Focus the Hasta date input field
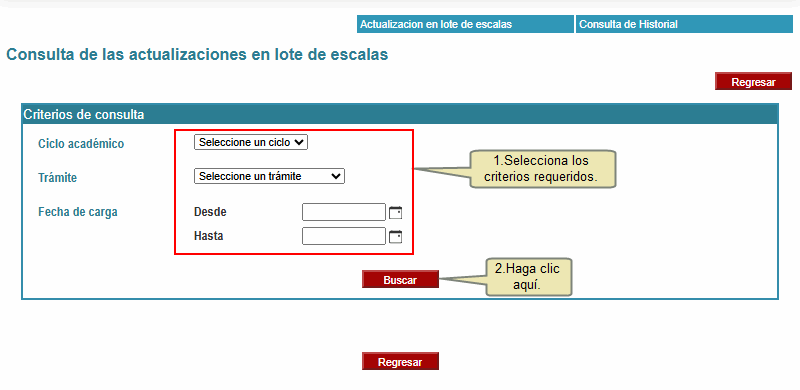This screenshot has height=390, width=800. point(344,236)
